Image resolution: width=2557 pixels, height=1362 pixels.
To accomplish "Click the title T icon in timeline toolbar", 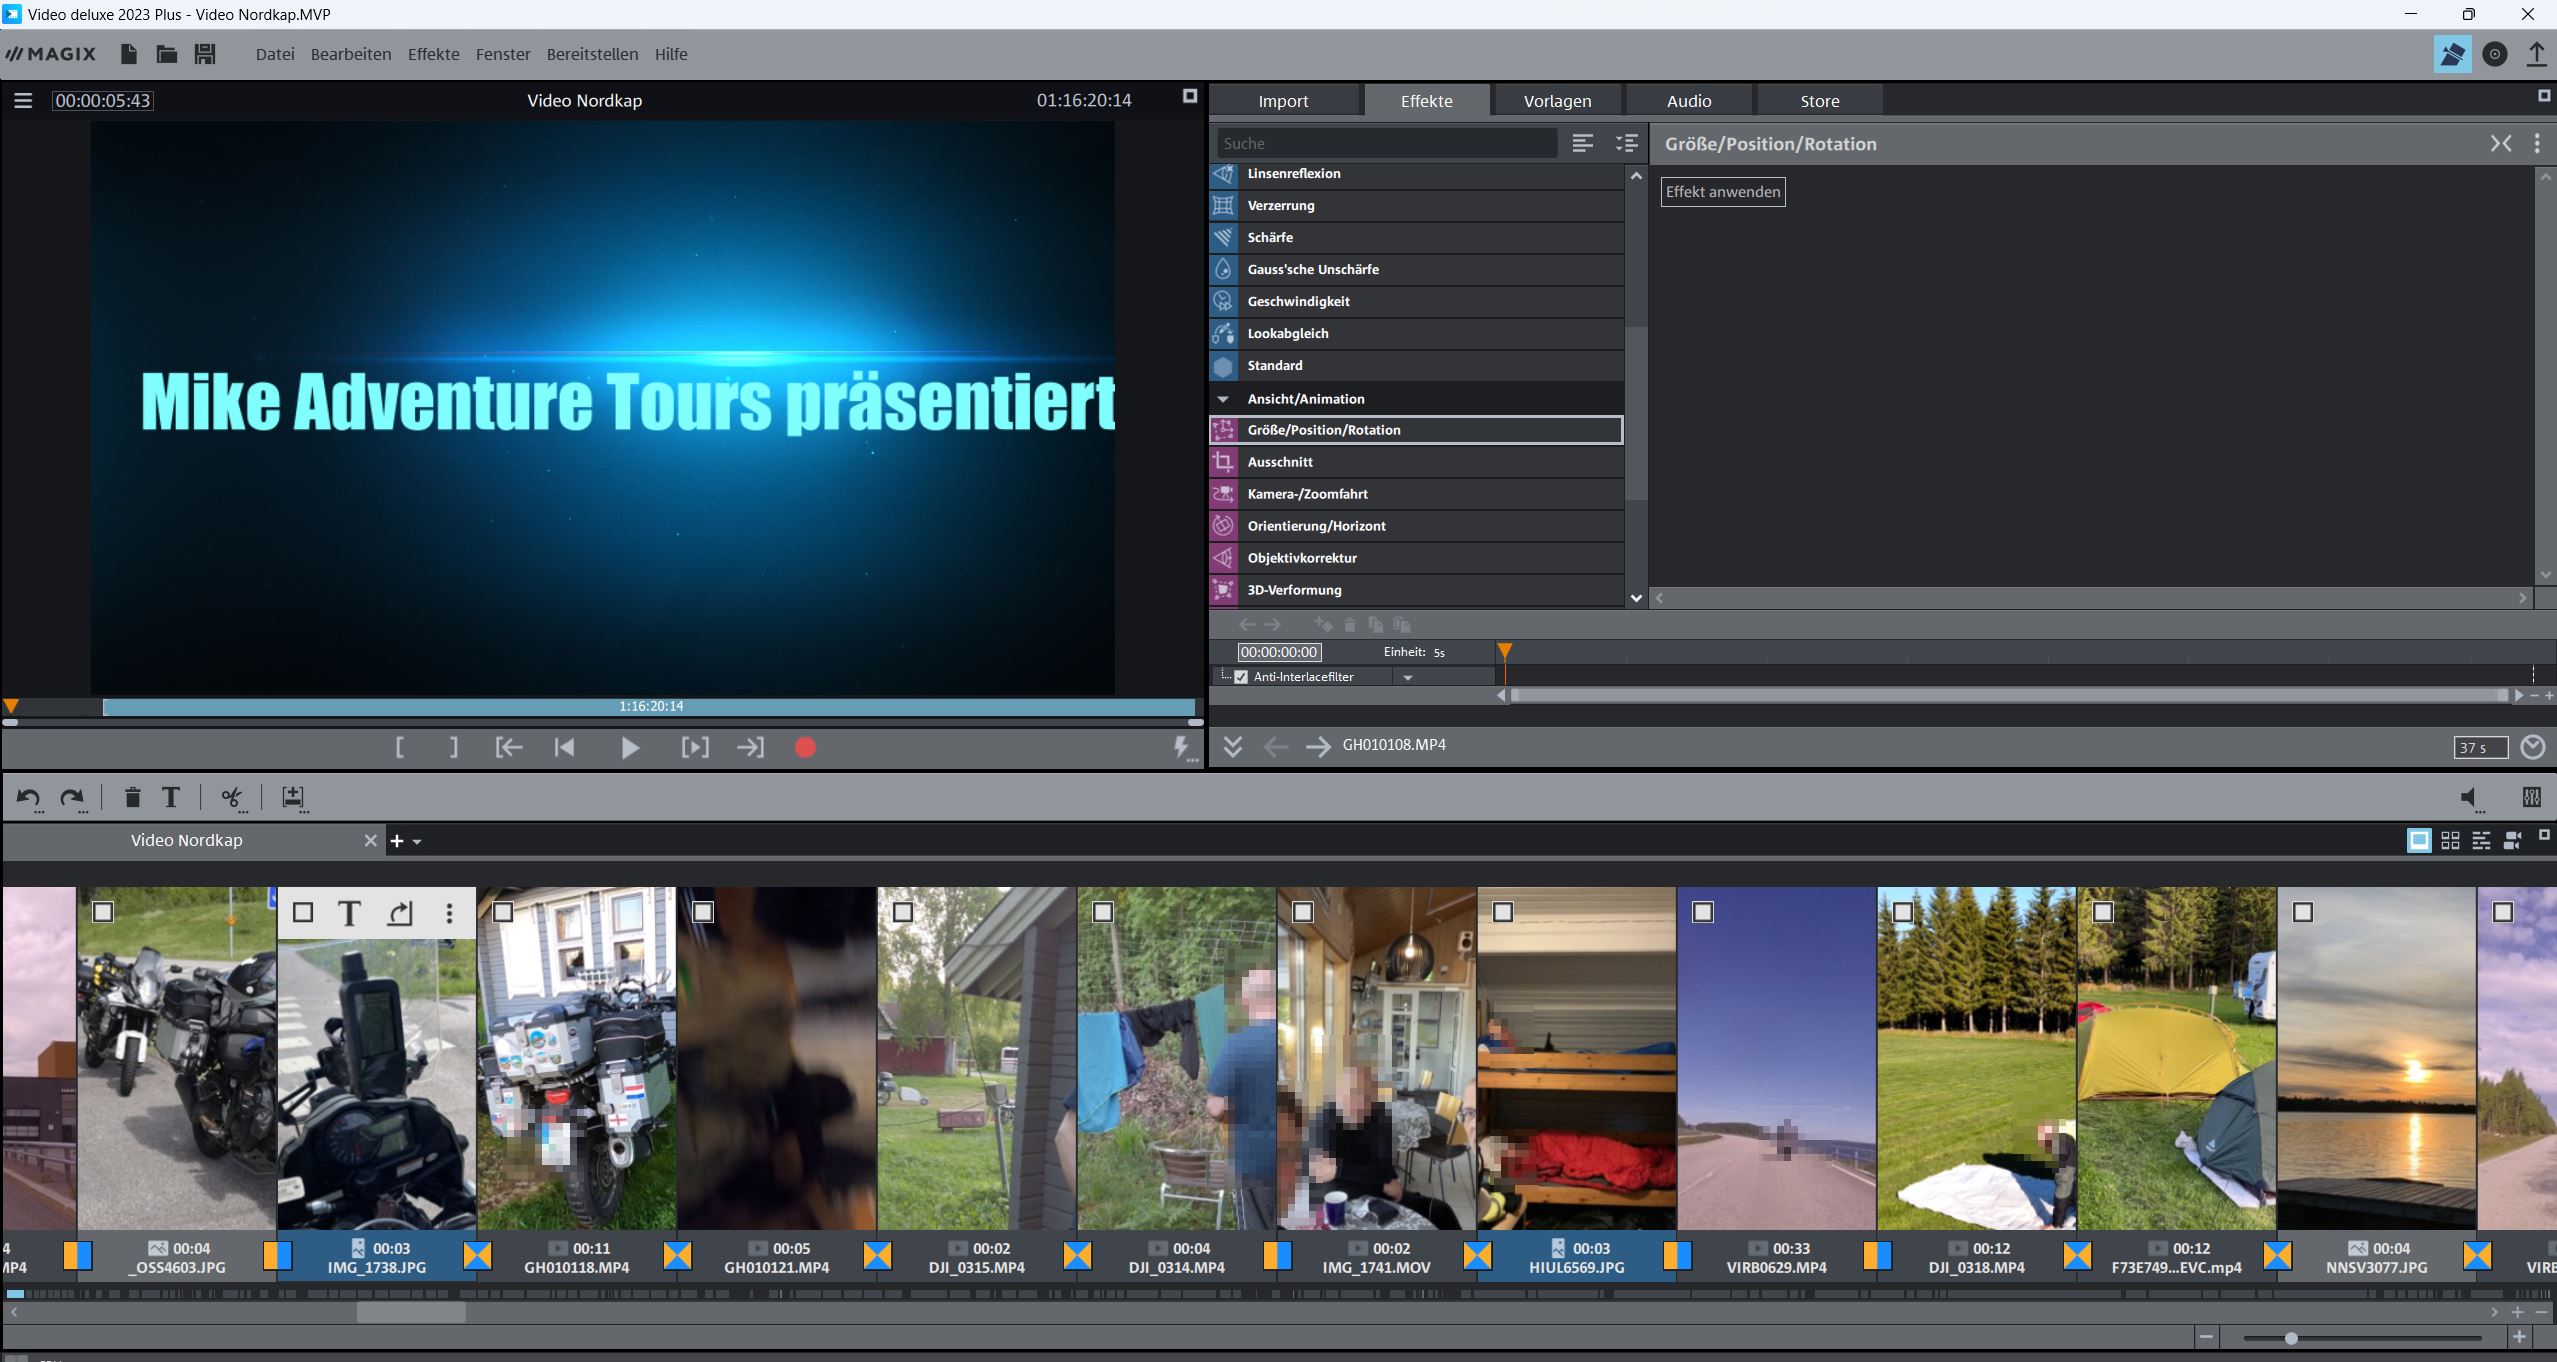I will [x=171, y=797].
